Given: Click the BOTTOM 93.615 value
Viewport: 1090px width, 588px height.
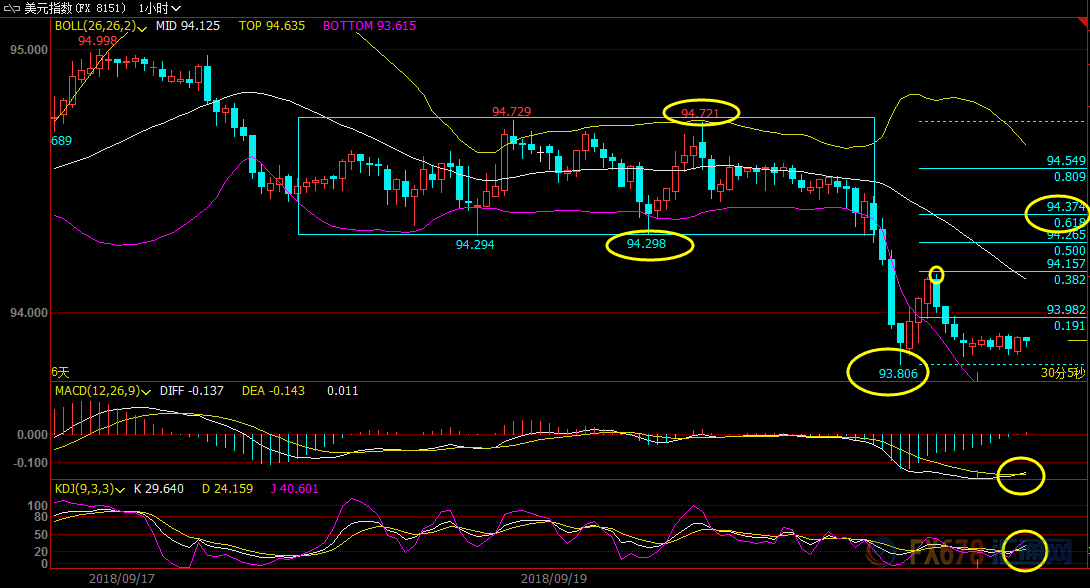Looking at the screenshot, I should (x=369, y=26).
